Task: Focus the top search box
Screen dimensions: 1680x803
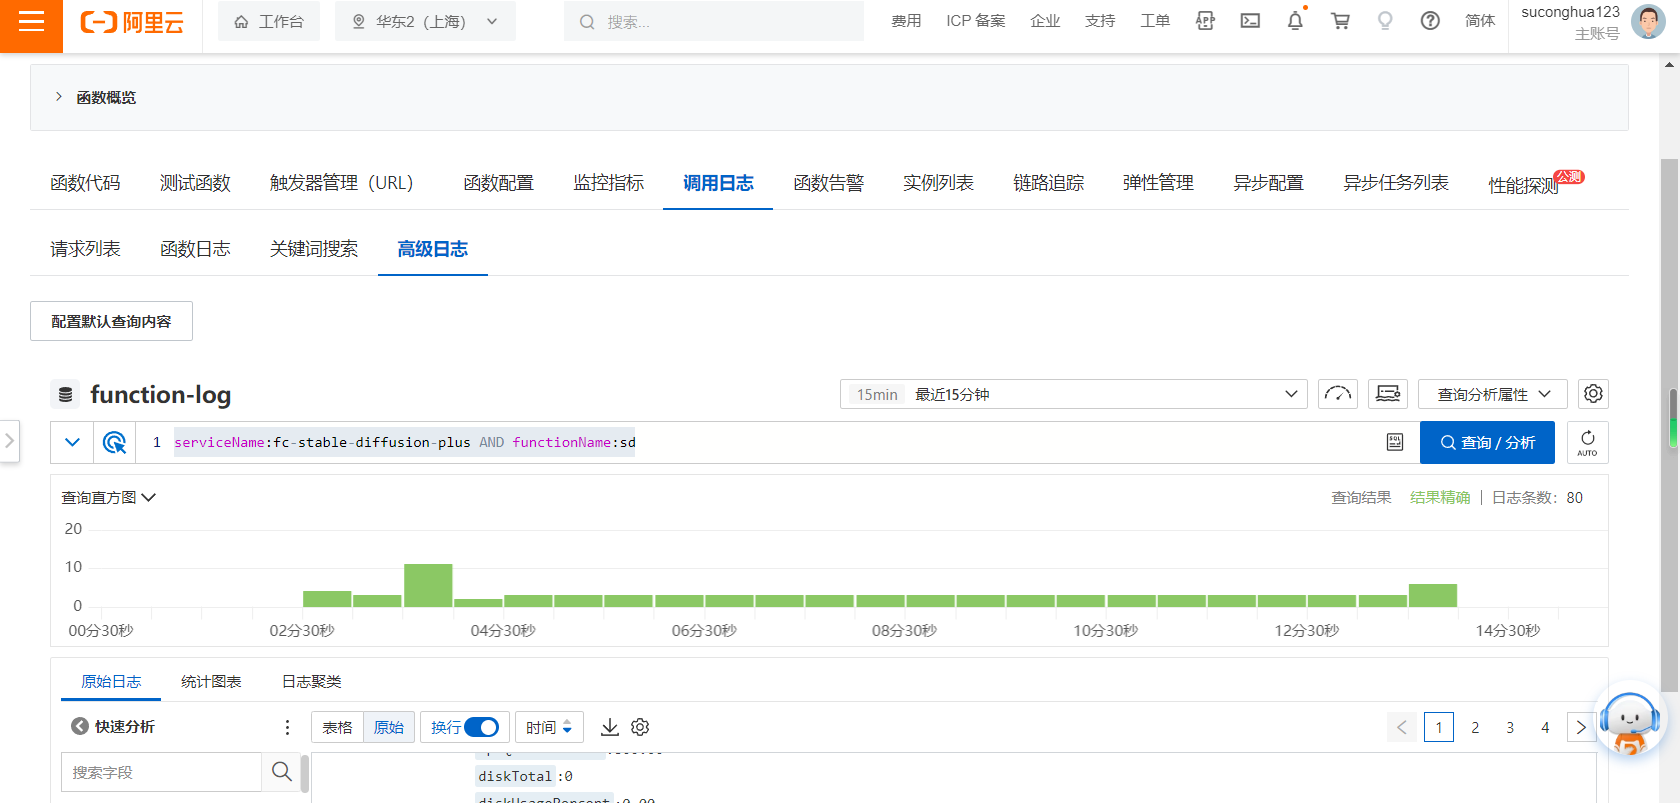Action: coord(714,21)
